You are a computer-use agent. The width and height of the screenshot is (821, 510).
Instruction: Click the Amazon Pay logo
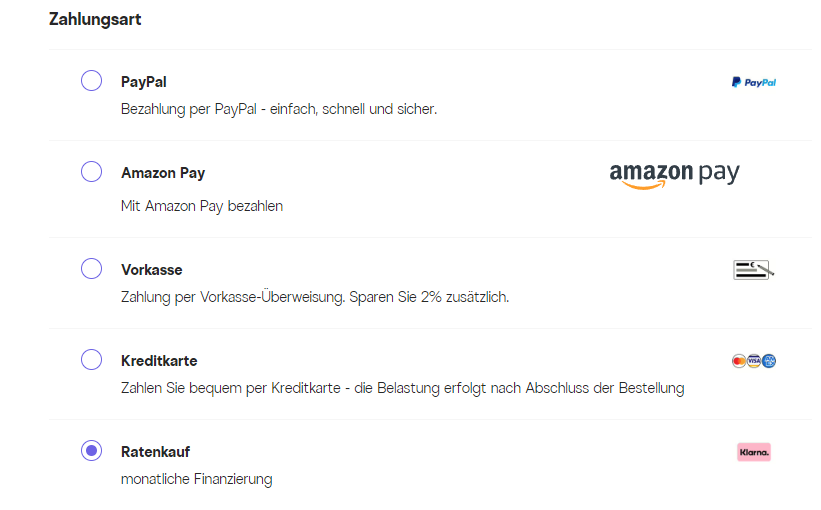click(674, 174)
